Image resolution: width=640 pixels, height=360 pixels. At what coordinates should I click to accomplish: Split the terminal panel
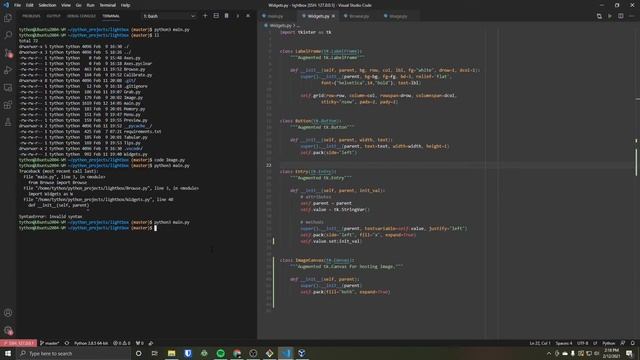pyautogui.click(x=216, y=16)
